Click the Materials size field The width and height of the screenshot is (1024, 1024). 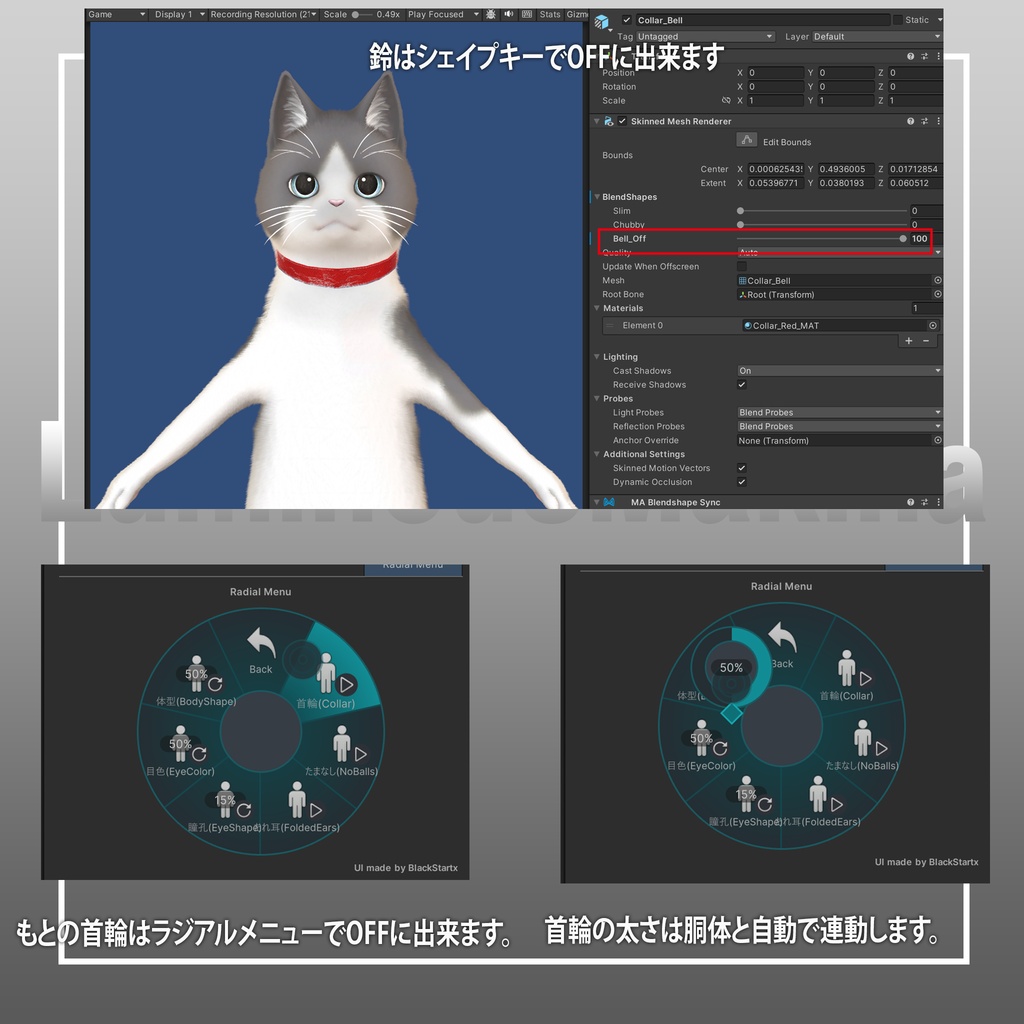[x=927, y=308]
